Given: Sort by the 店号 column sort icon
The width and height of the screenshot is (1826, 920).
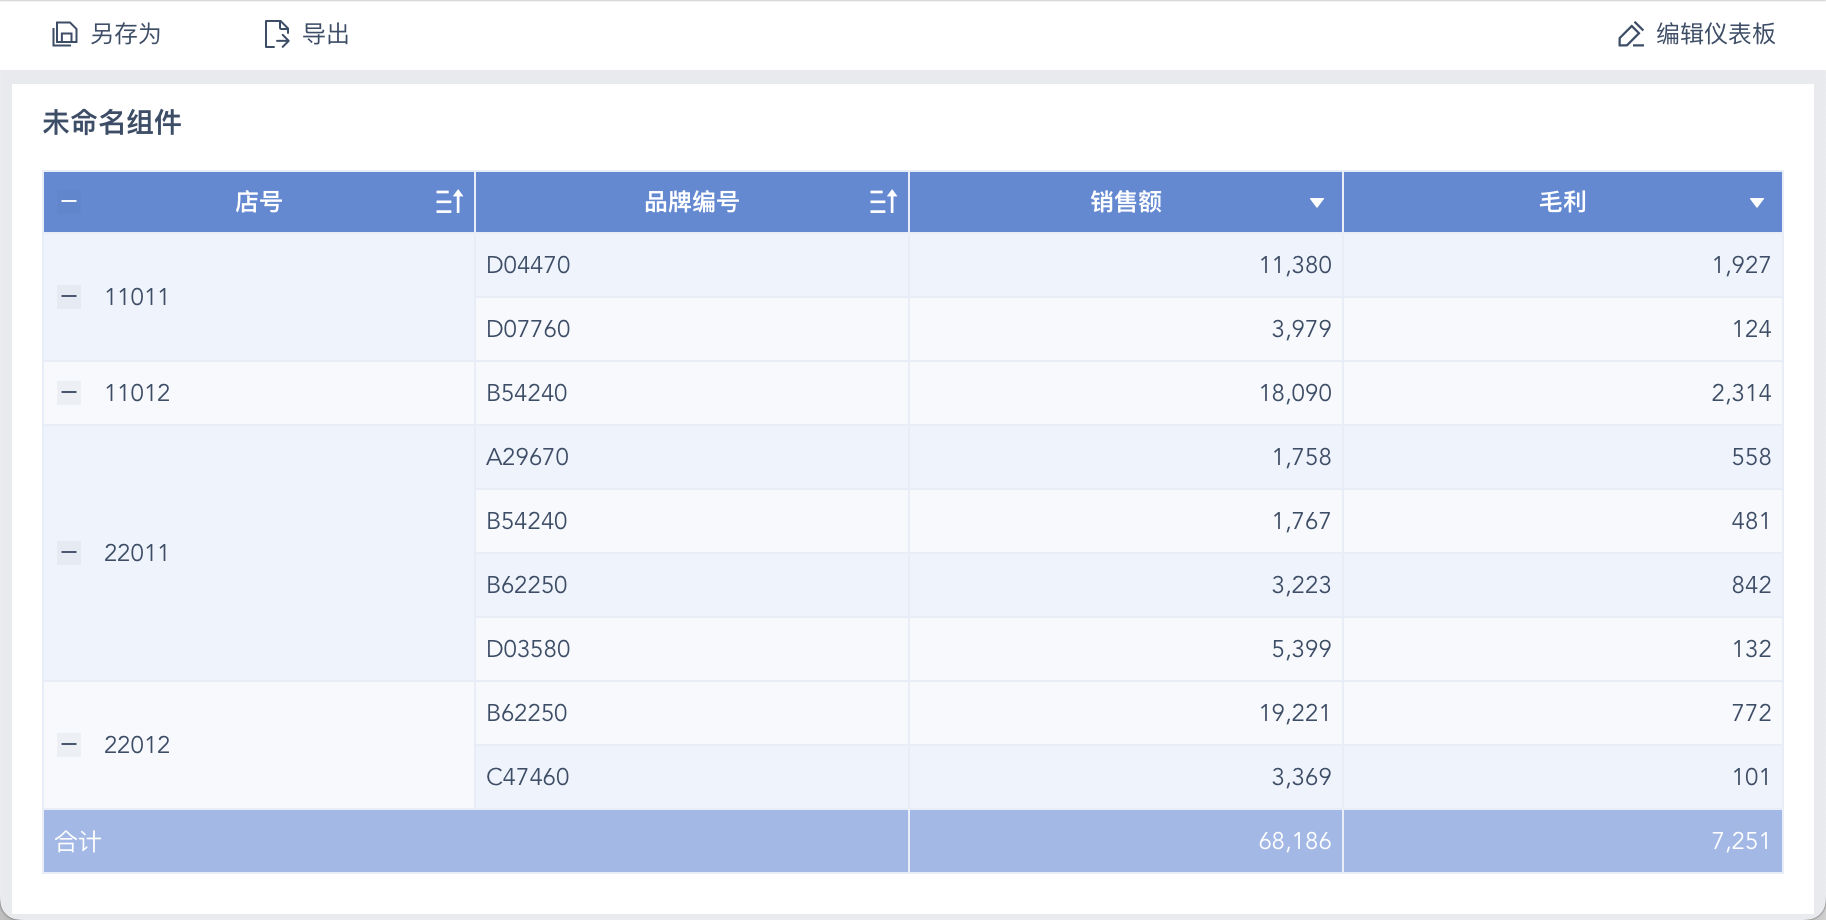Looking at the screenshot, I should point(449,202).
